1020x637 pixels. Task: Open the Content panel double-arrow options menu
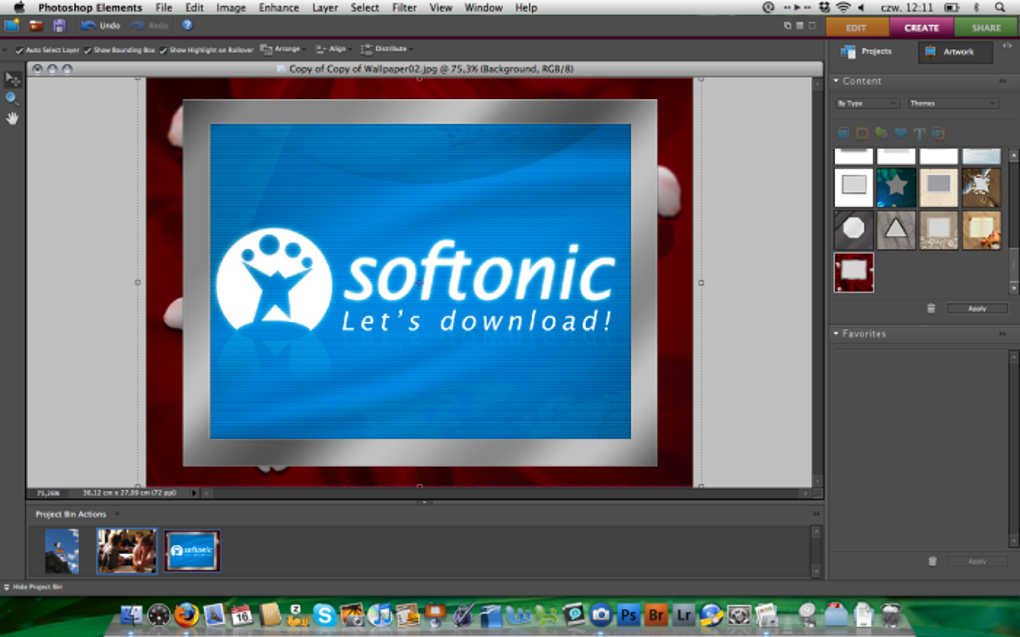click(x=1002, y=81)
